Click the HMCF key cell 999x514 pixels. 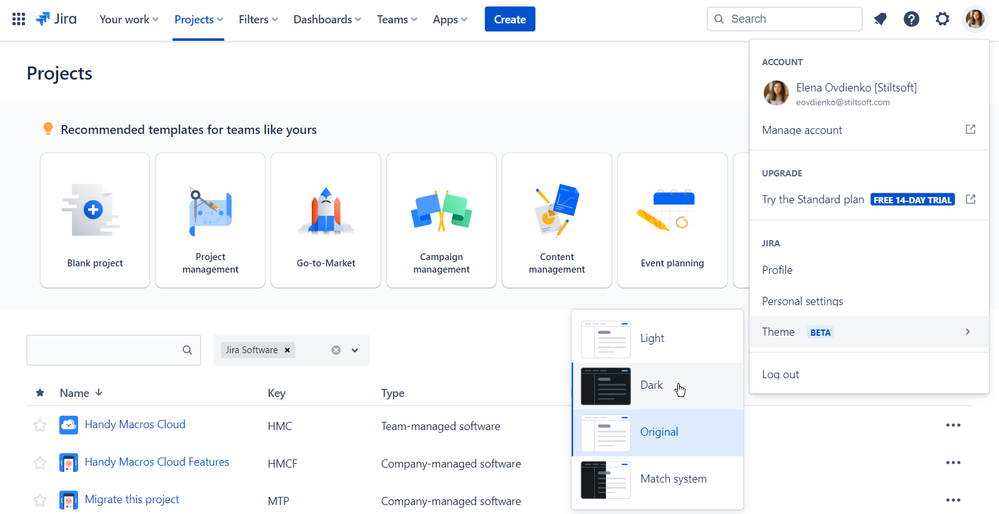tap(282, 464)
